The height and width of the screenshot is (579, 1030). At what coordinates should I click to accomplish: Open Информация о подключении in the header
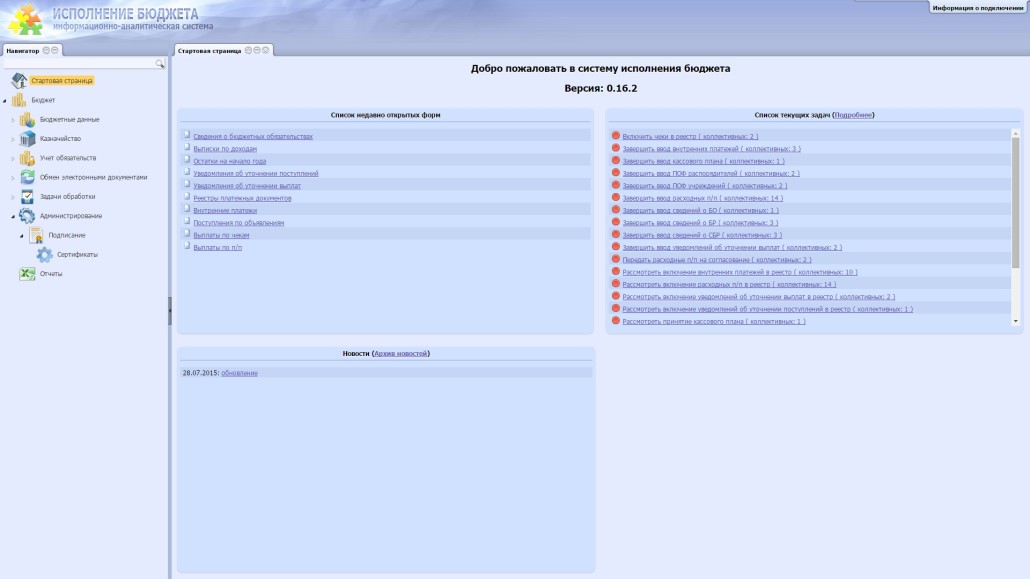coord(977,8)
